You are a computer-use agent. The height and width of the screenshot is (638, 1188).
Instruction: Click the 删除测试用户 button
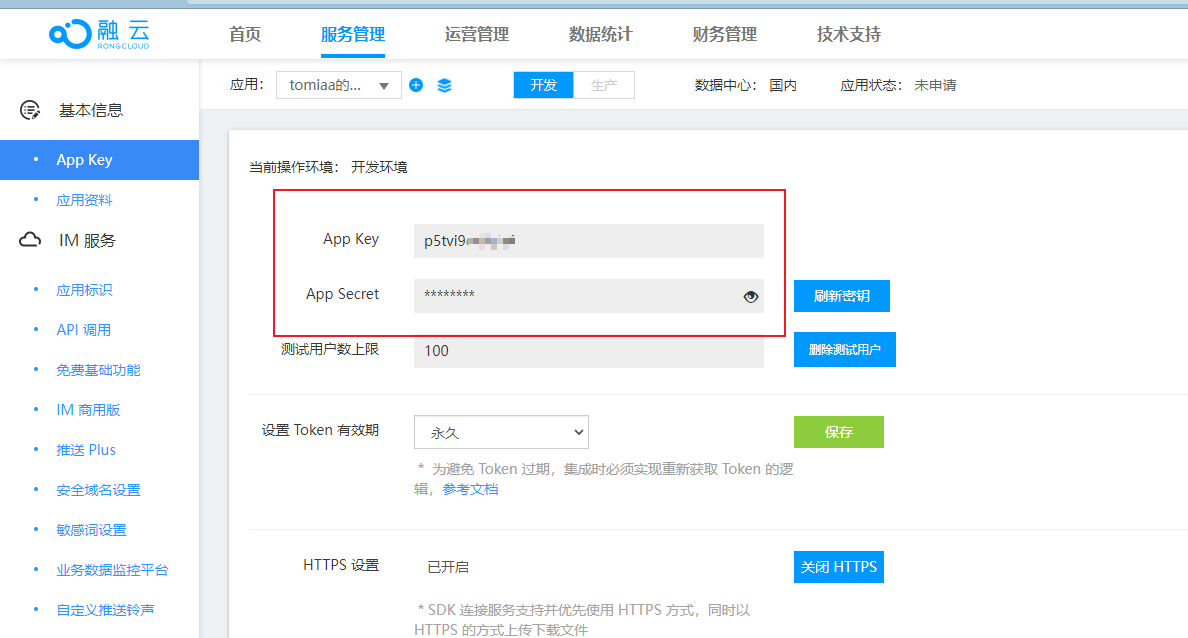point(845,350)
